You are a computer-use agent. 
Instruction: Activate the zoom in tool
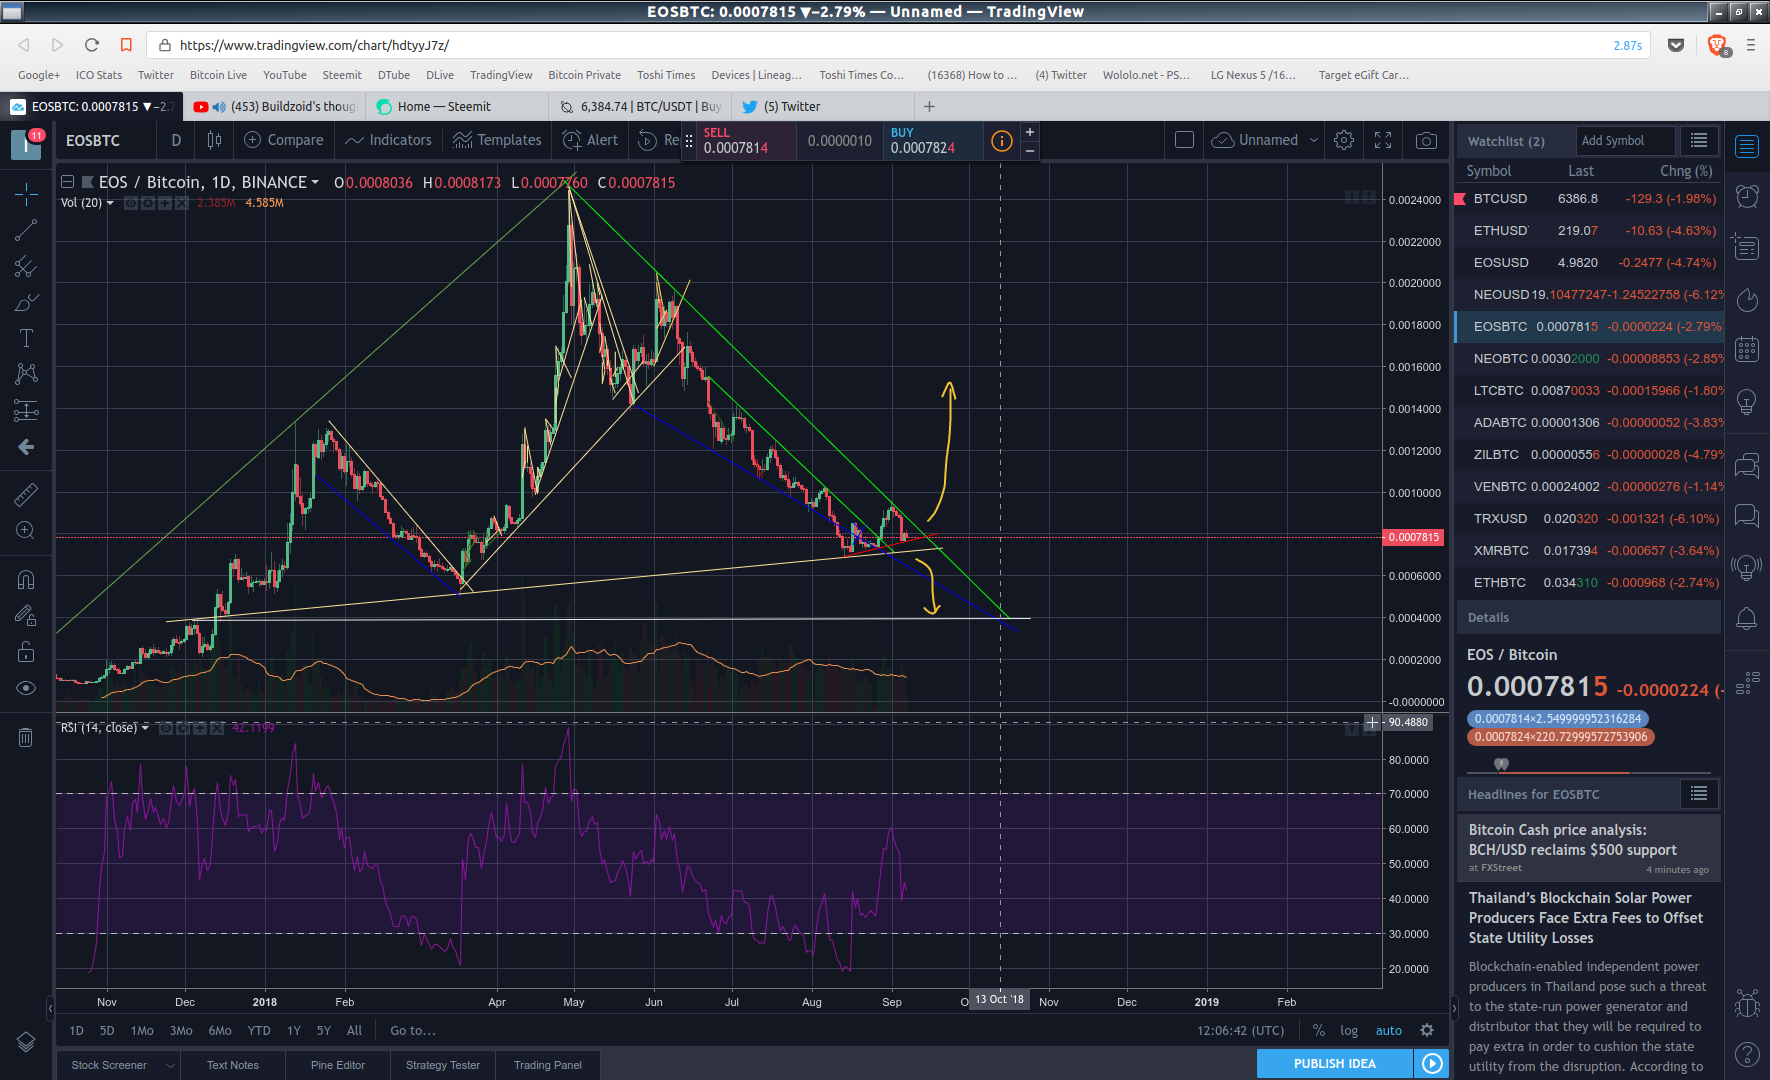tap(26, 531)
